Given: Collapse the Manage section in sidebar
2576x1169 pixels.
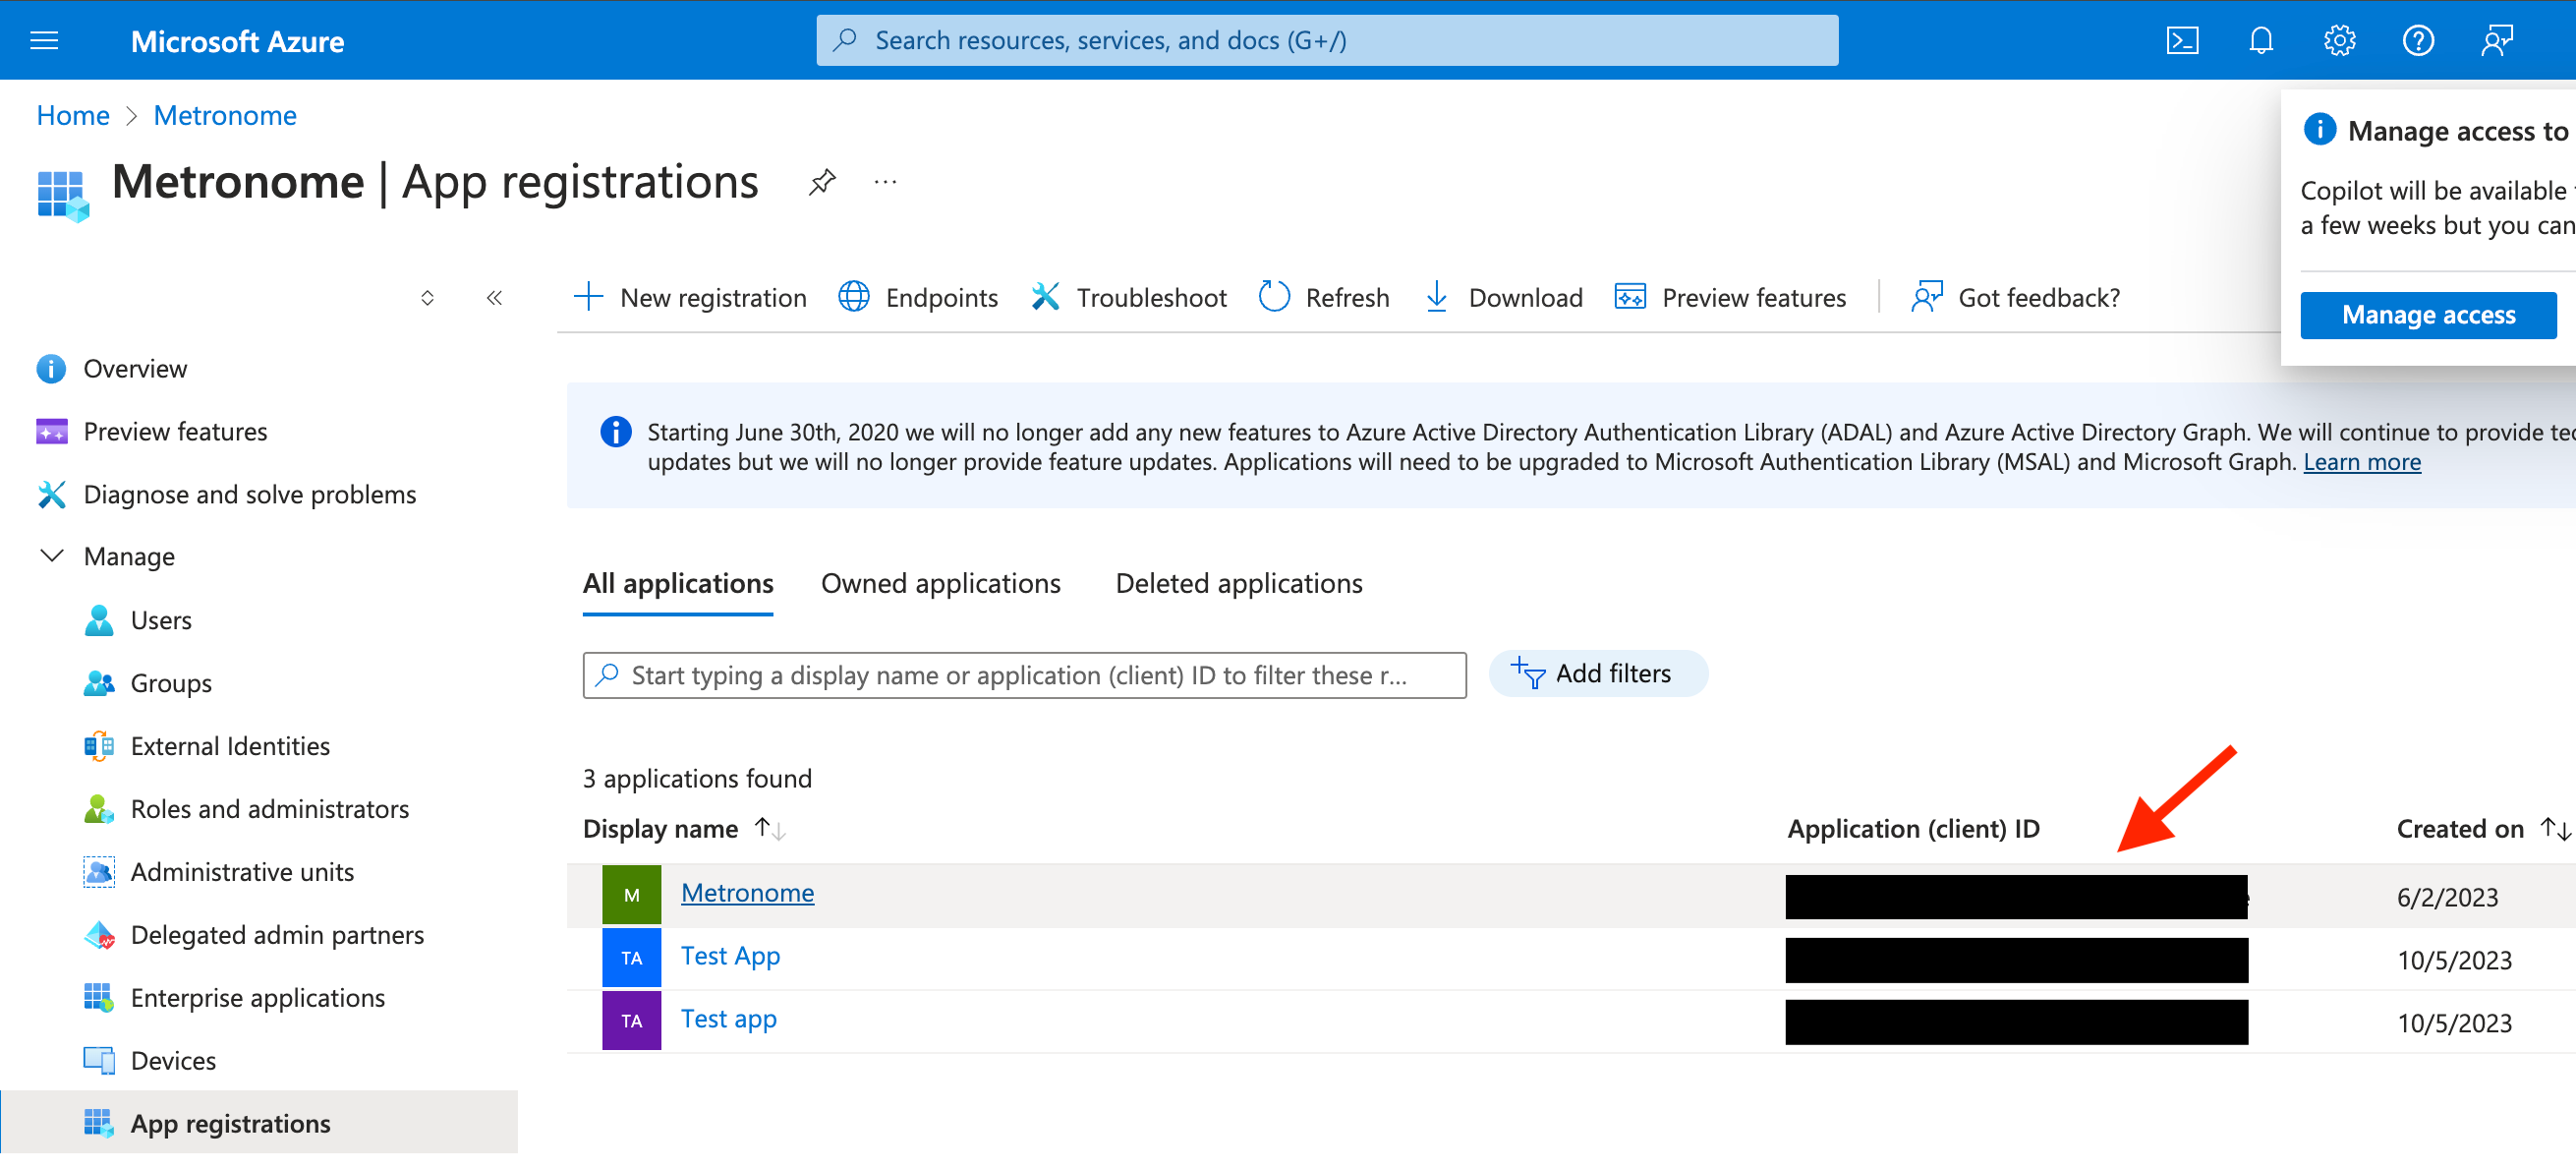Looking at the screenshot, I should pos(52,556).
